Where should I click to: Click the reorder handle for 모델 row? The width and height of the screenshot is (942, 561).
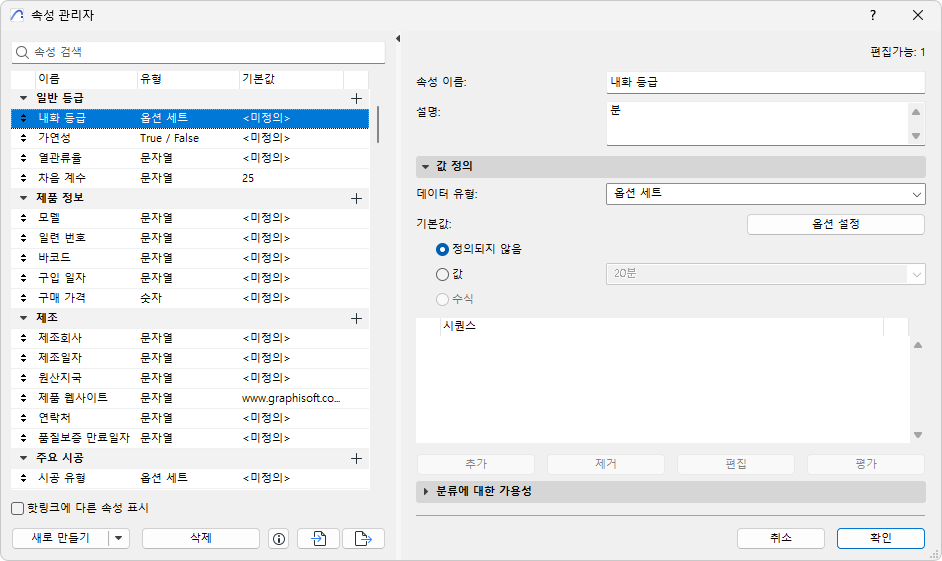pyautogui.click(x=23, y=218)
